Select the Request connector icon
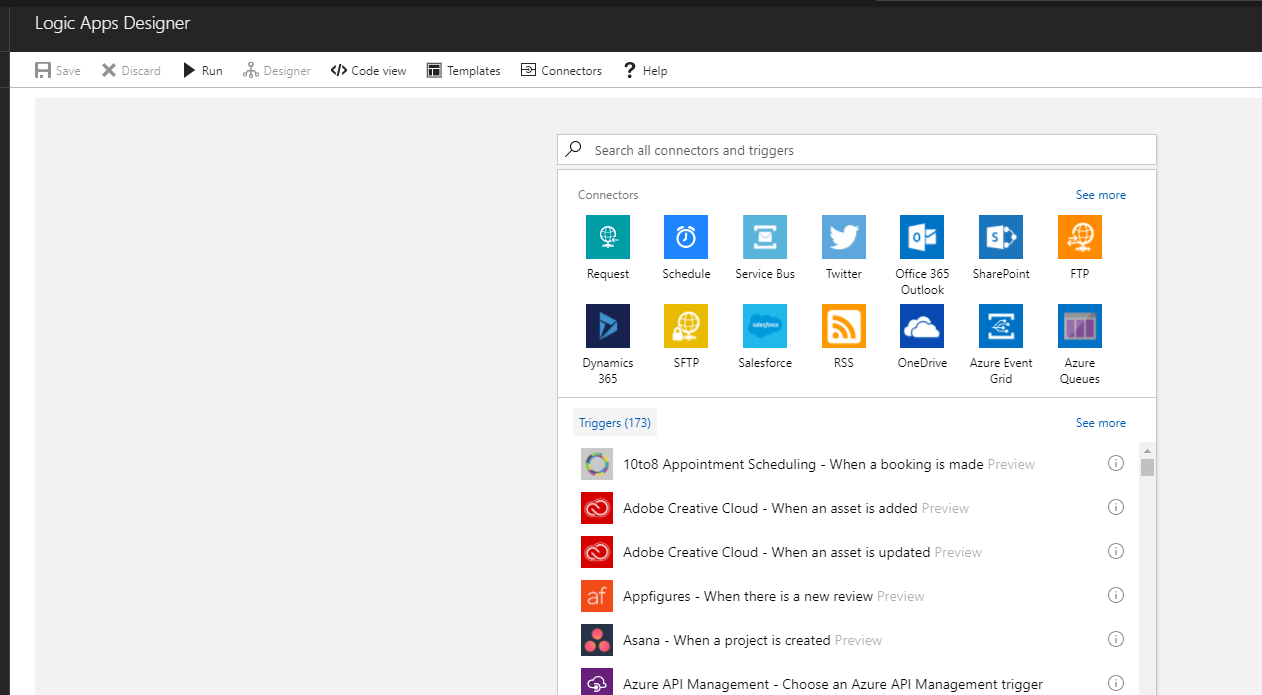This screenshot has width=1262, height=695. (x=608, y=237)
